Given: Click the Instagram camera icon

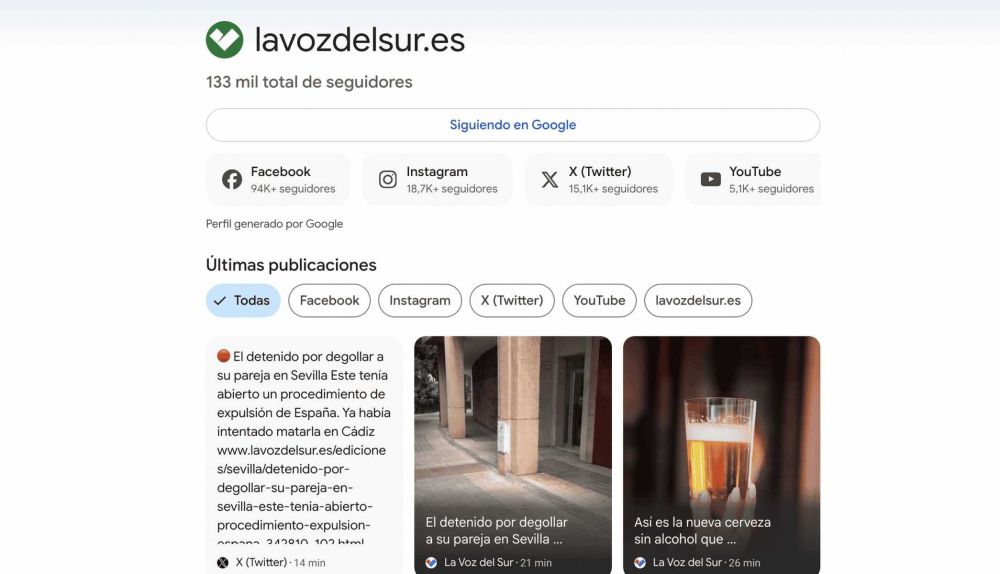Looking at the screenshot, I should (388, 179).
